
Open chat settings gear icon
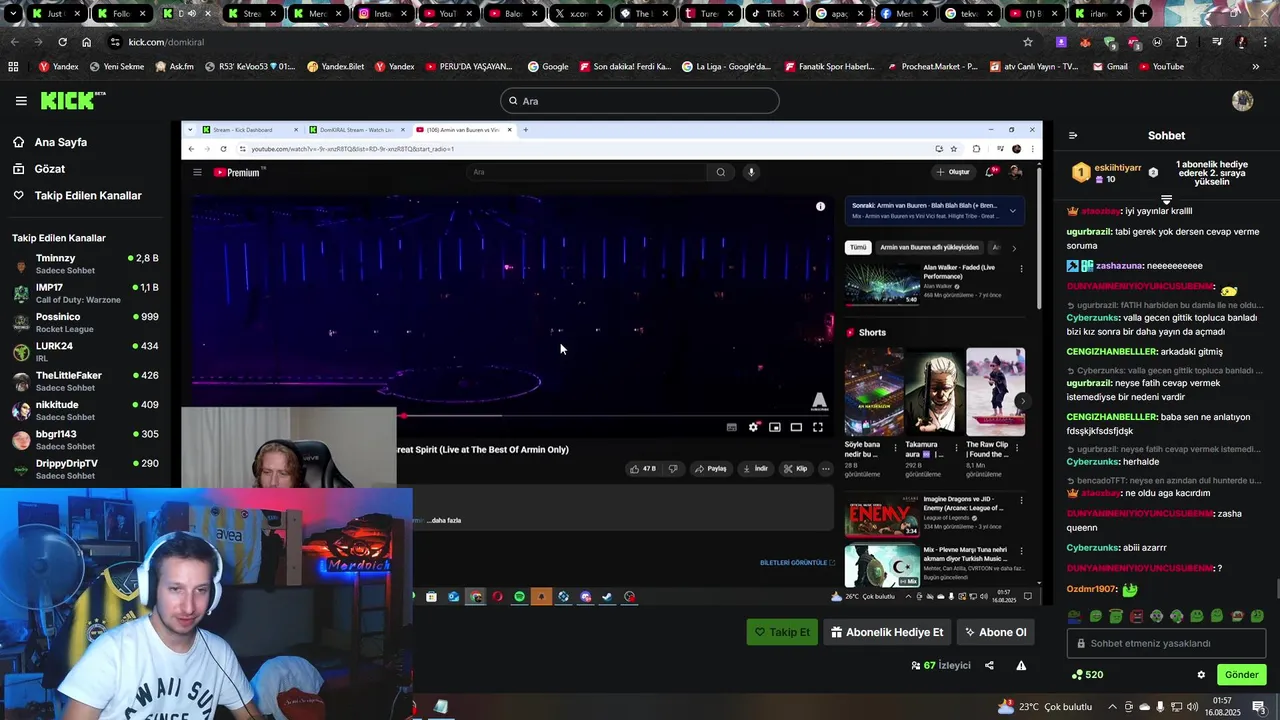(x=1201, y=675)
